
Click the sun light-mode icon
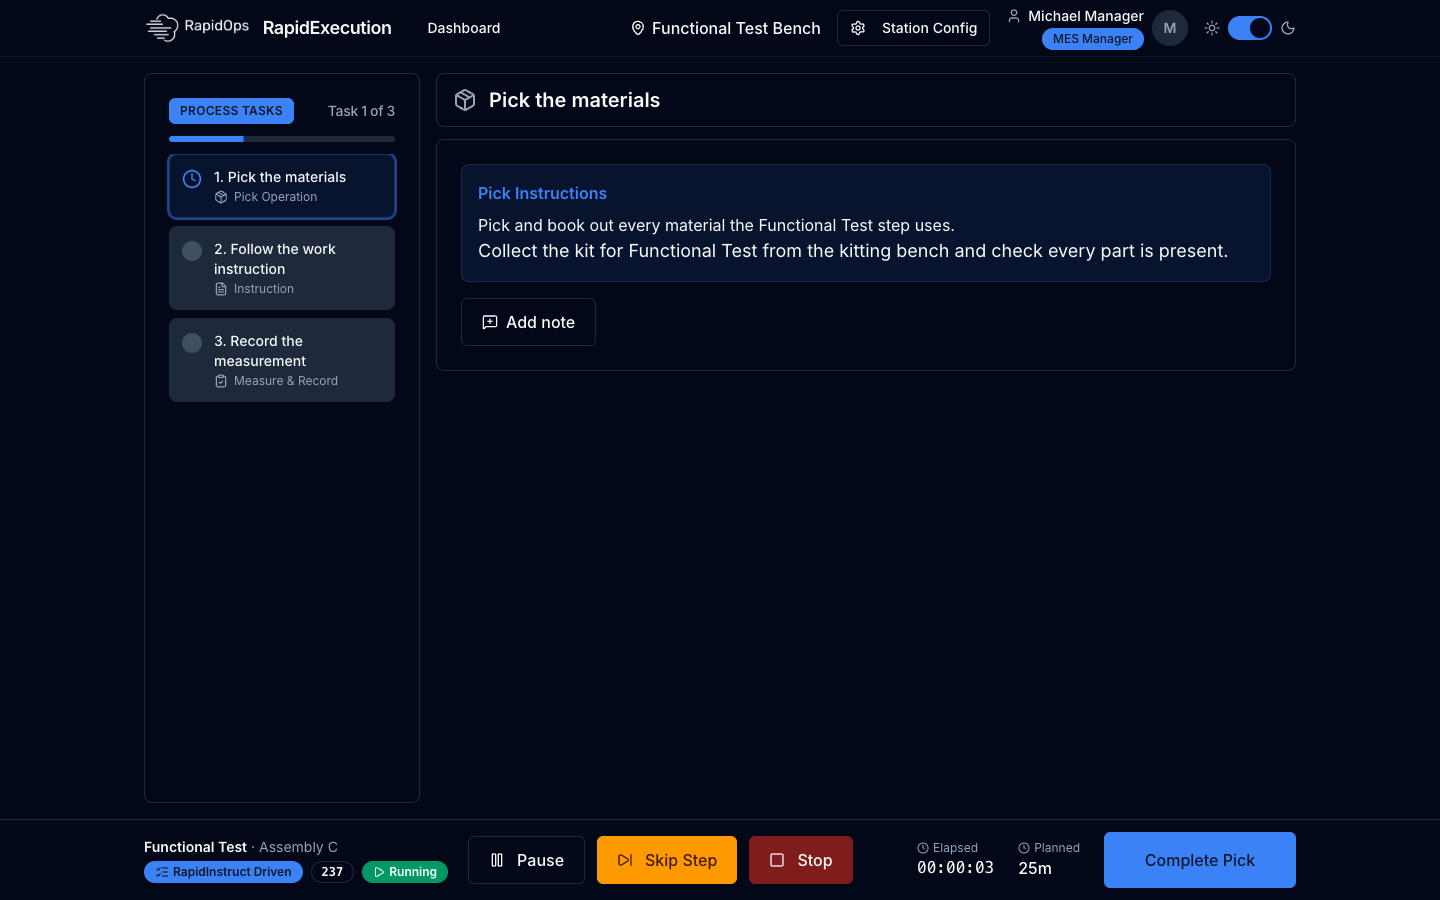click(x=1212, y=28)
